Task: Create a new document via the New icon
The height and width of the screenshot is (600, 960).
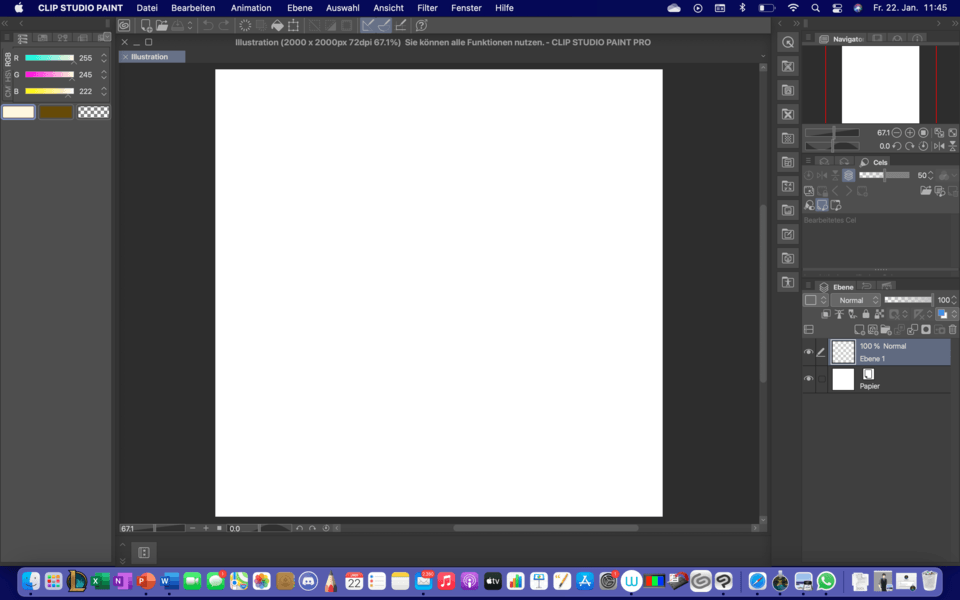Action: tap(145, 25)
